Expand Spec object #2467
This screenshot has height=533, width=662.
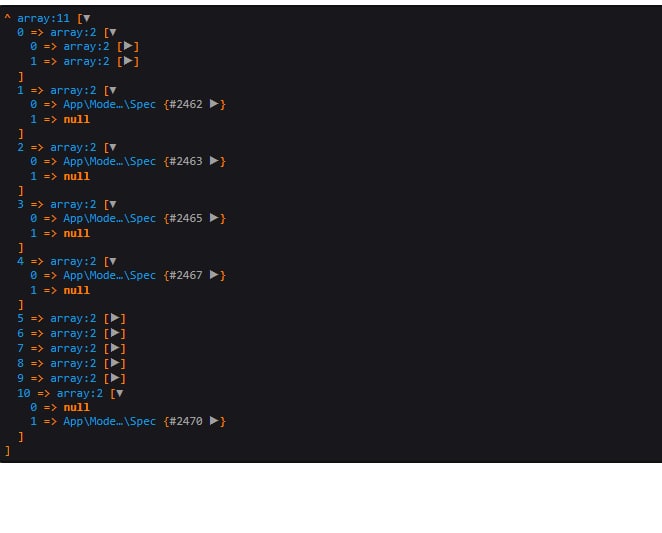pos(214,275)
